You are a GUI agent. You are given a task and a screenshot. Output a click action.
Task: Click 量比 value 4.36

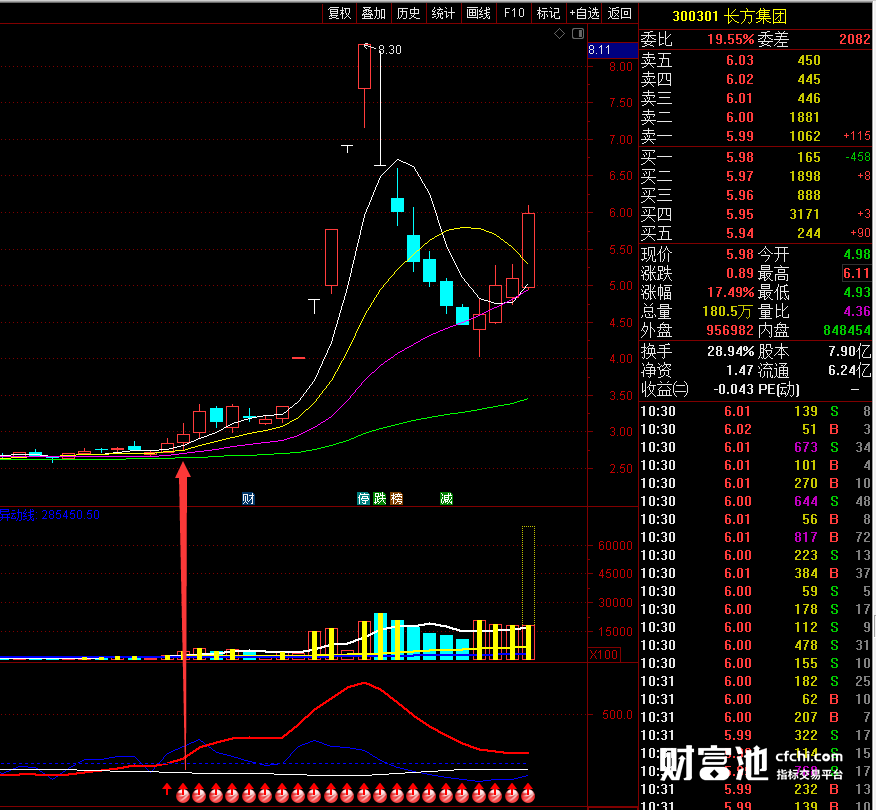[856, 311]
